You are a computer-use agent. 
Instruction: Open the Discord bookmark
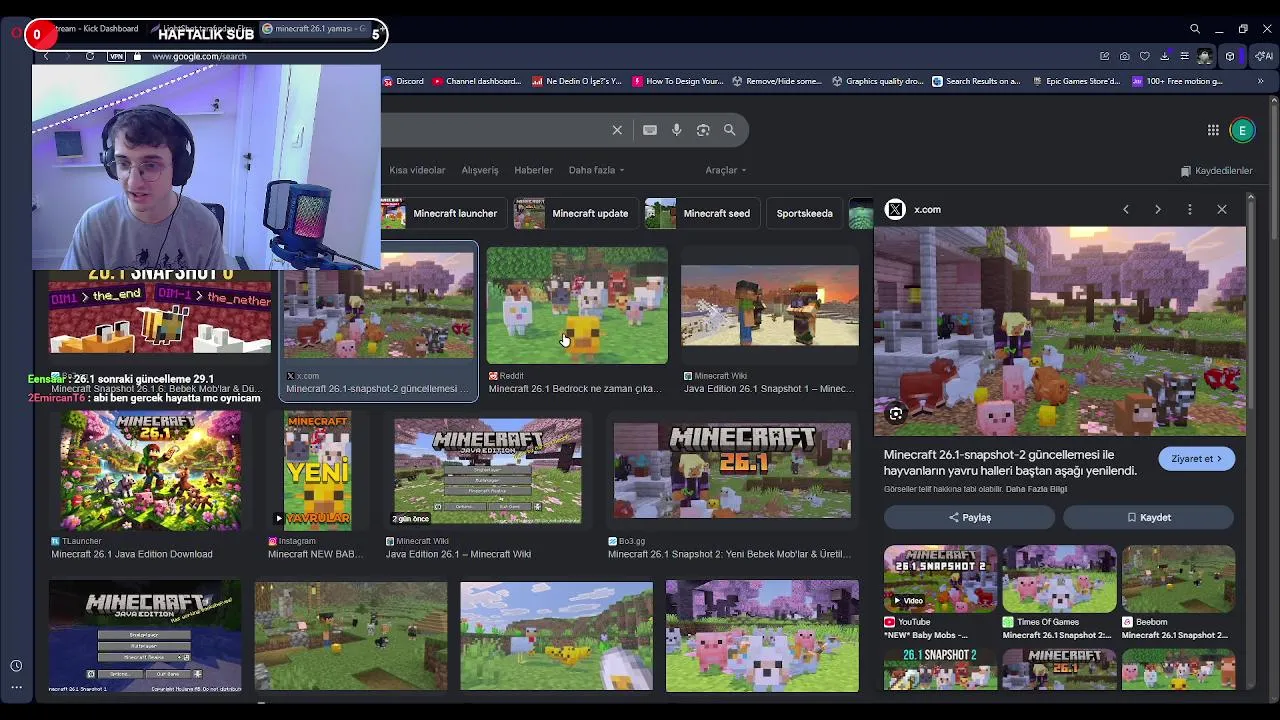point(404,81)
